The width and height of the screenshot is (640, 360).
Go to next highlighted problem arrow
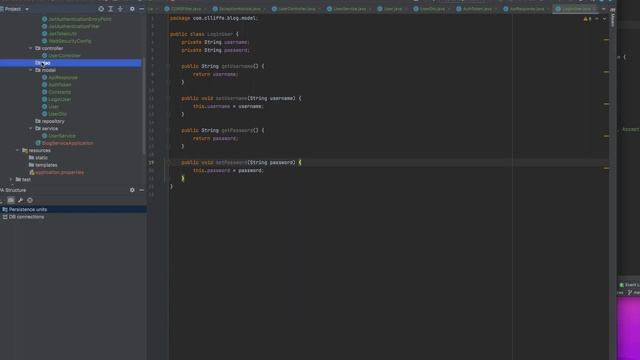coord(604,19)
